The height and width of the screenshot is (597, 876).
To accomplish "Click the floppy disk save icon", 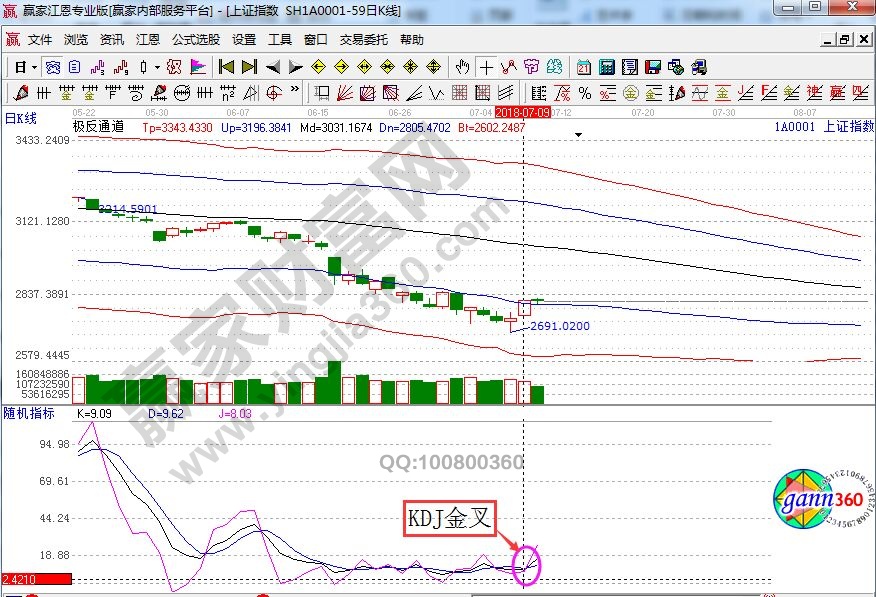I will (x=653, y=67).
